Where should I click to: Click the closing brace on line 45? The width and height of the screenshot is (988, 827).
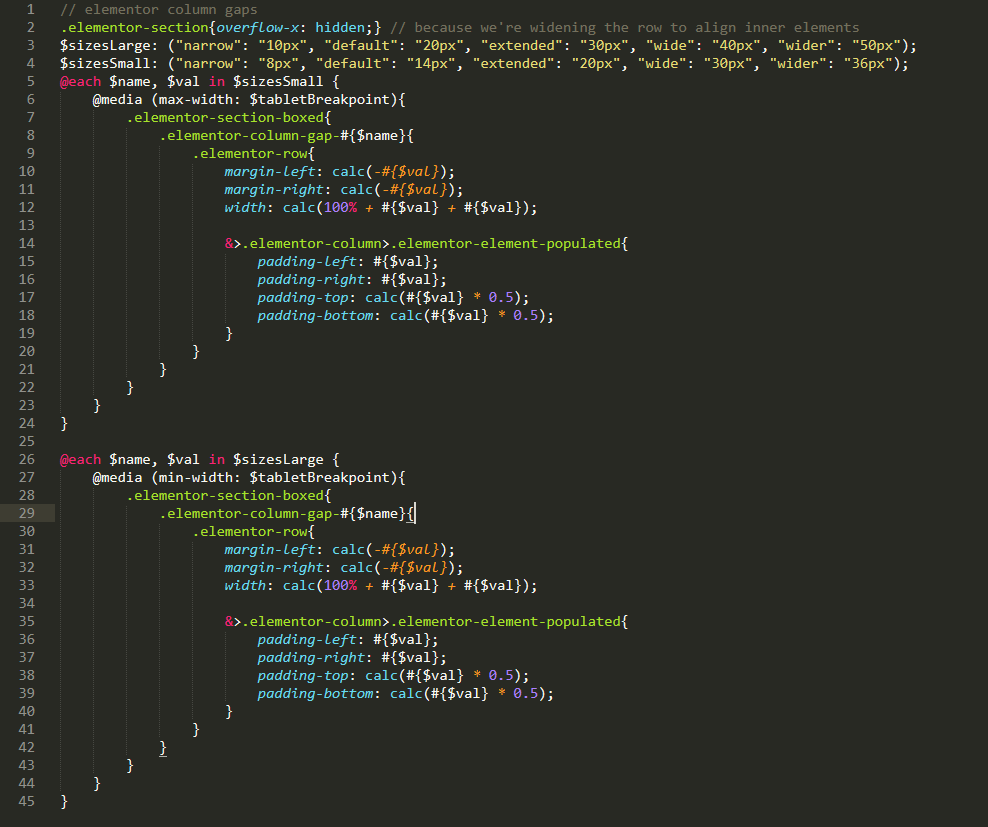[62, 801]
